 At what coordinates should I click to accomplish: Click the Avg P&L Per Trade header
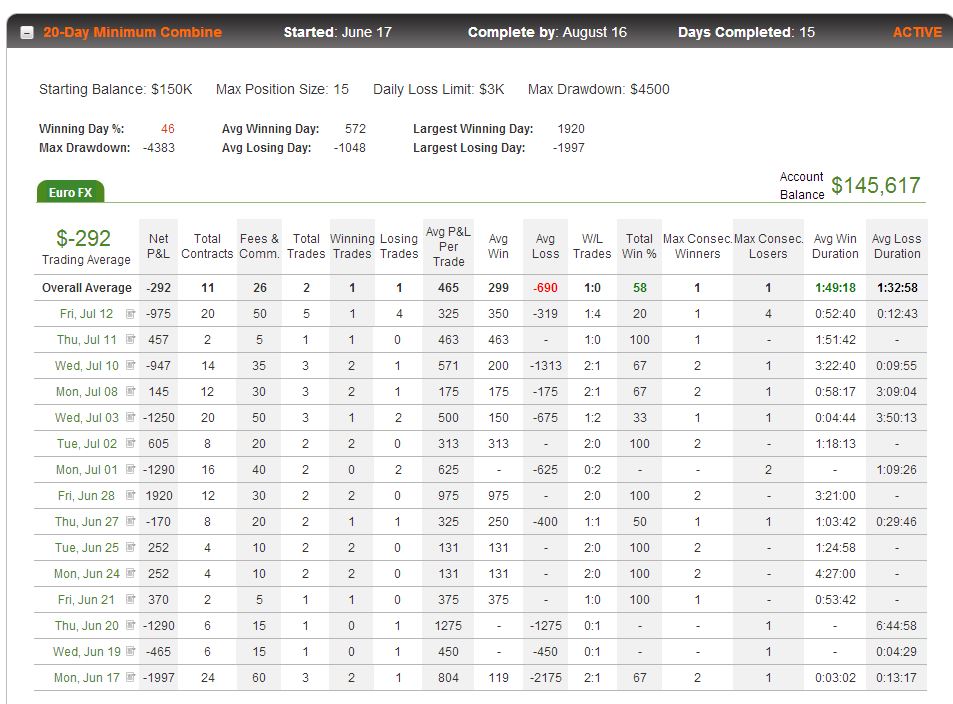pyautogui.click(x=449, y=246)
